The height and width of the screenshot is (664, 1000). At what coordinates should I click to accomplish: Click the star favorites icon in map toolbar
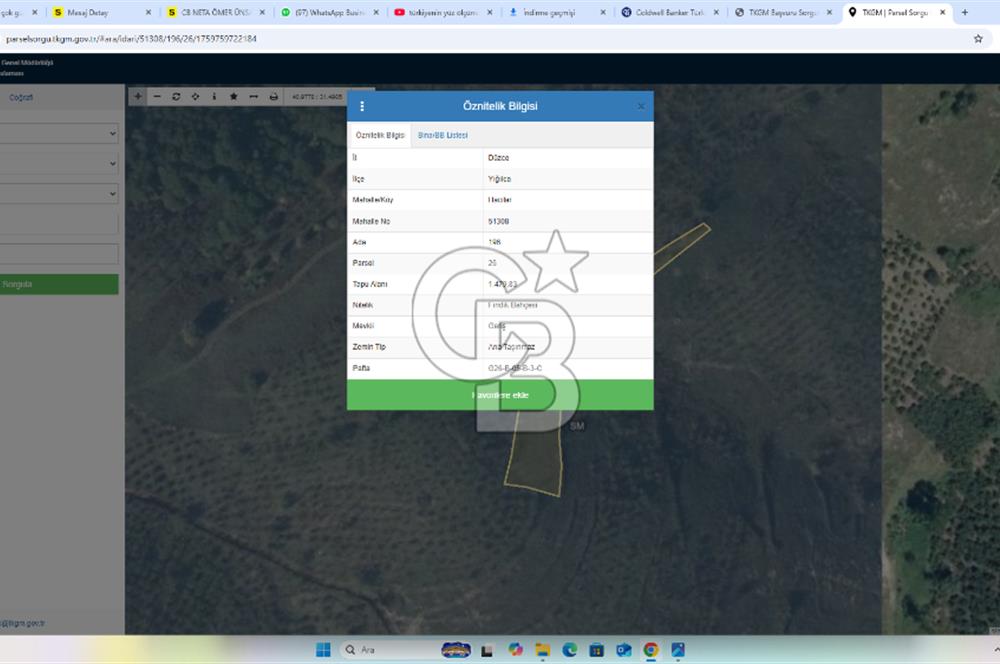(x=233, y=97)
